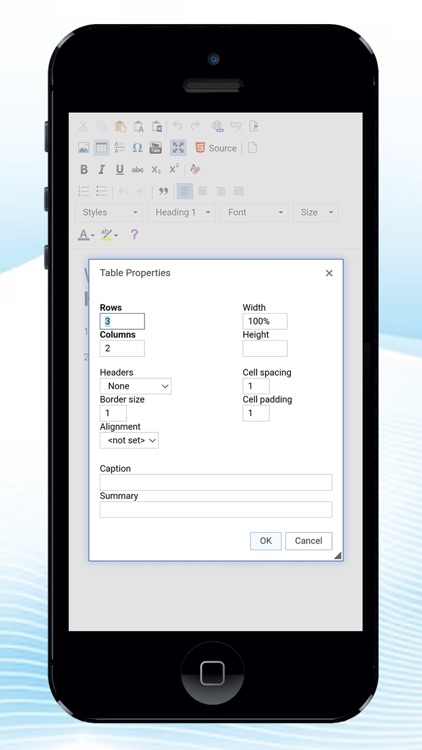The height and width of the screenshot is (750, 422).
Task: Open the Heading 1 format dropdown
Action: click(182, 212)
